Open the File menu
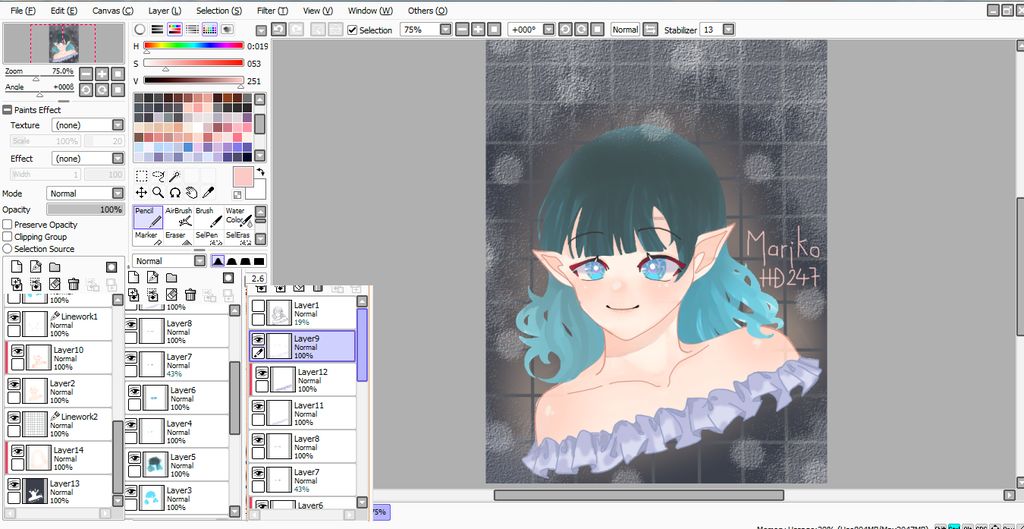 point(23,10)
